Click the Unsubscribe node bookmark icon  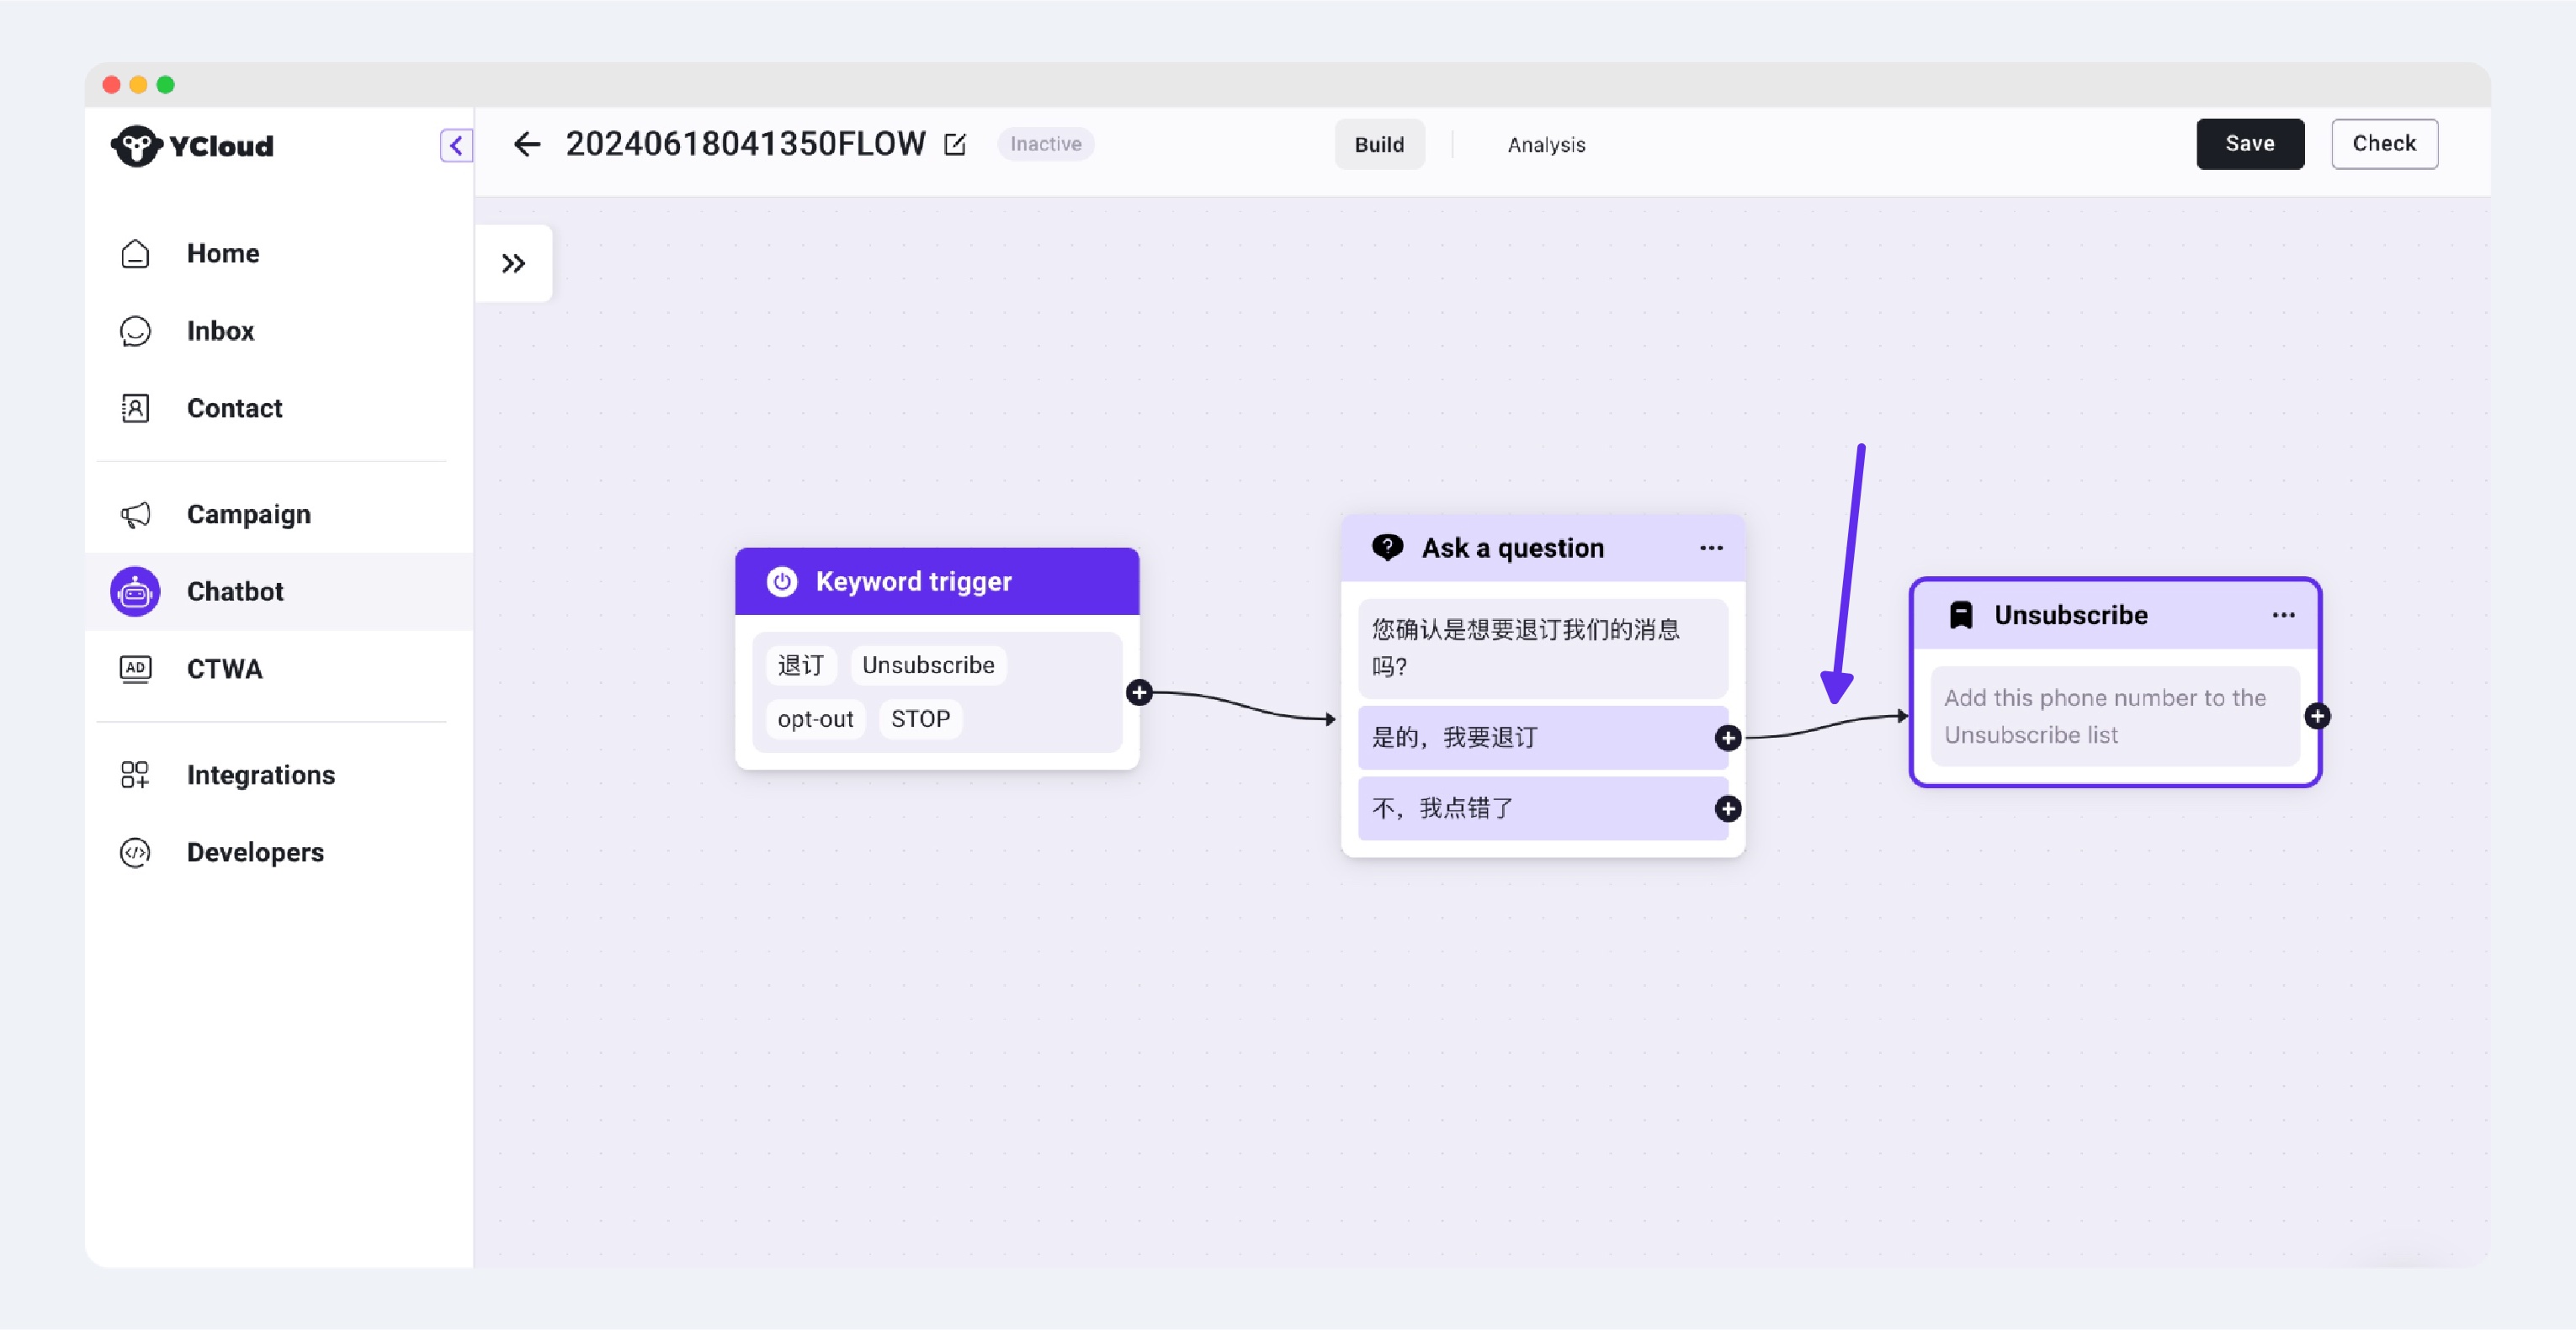[1961, 614]
